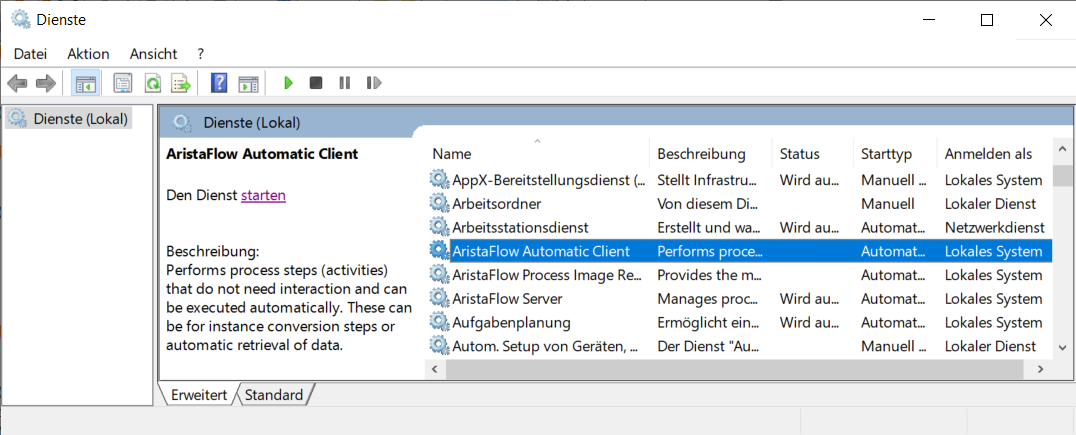The image size is (1076, 435).
Task: Click the Stop Service square icon
Action: pyautogui.click(x=316, y=83)
